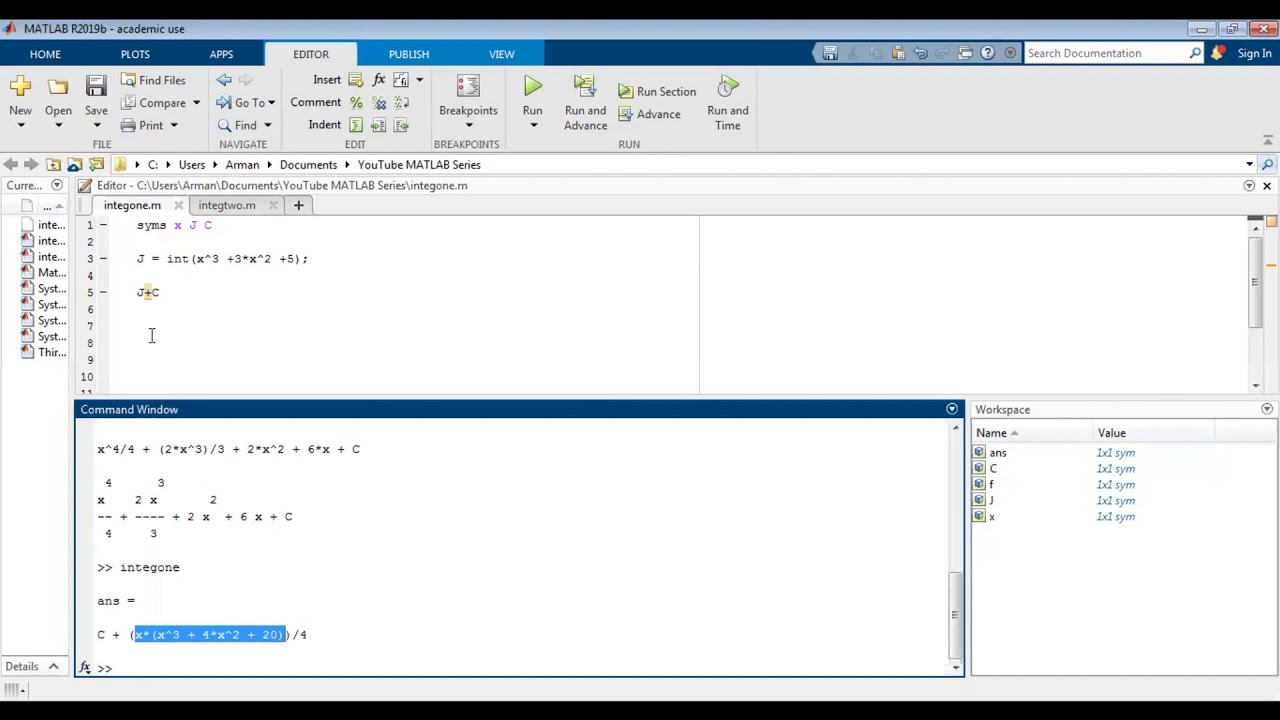Expand the Compare dropdown arrow

196,103
